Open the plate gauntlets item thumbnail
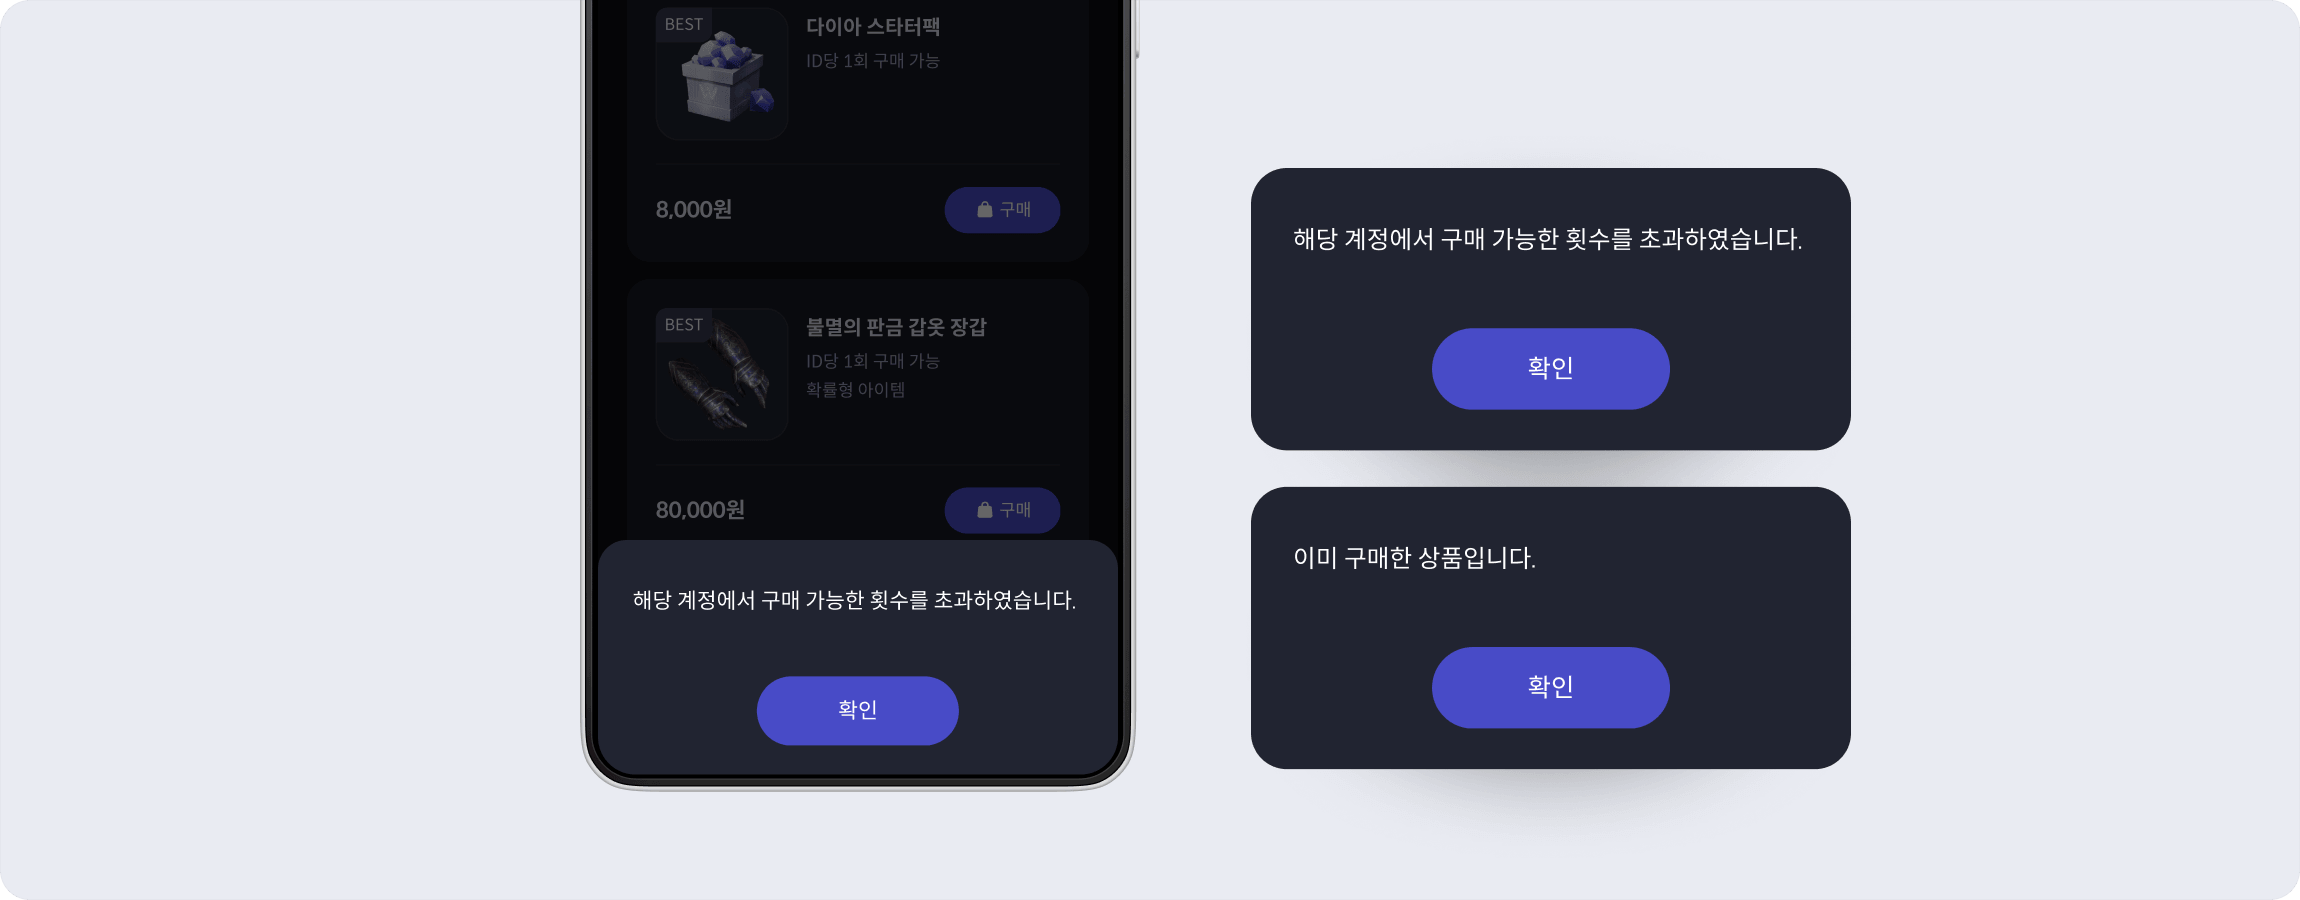The width and height of the screenshot is (2300, 900). click(x=722, y=374)
